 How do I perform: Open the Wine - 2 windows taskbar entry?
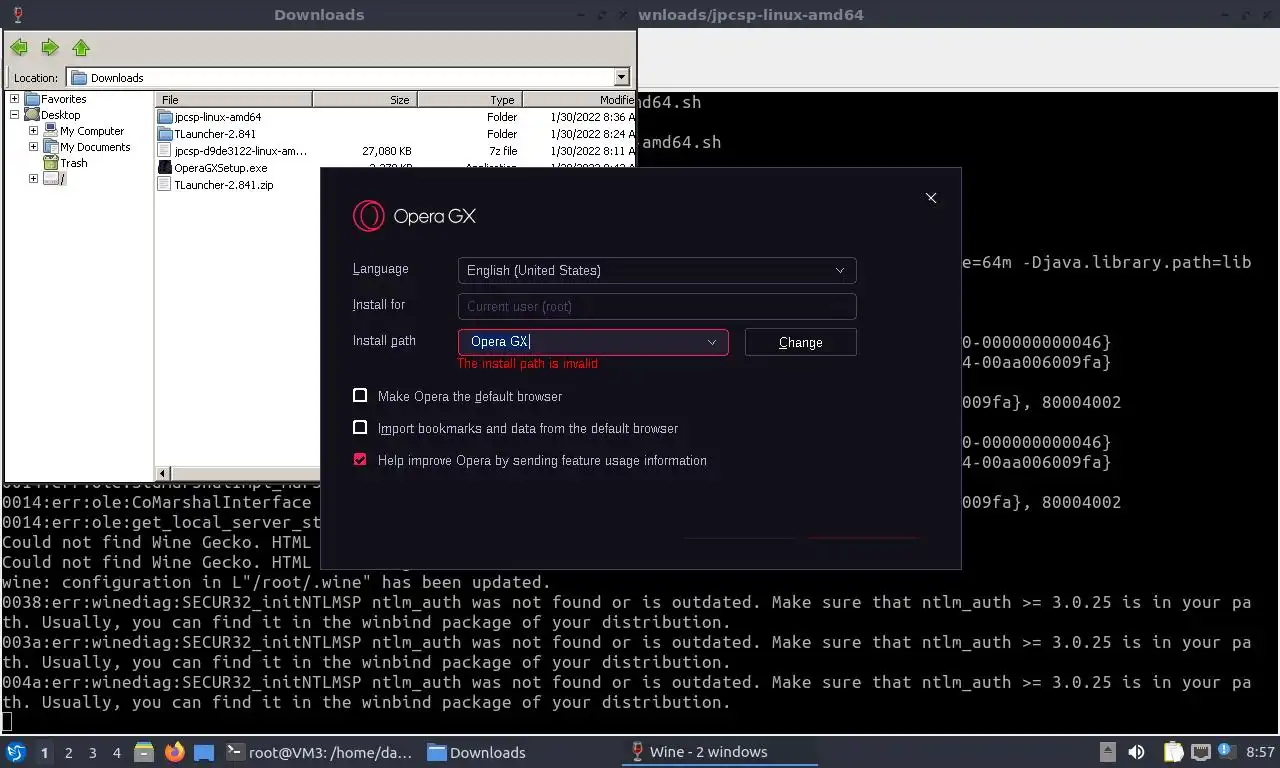(721, 752)
